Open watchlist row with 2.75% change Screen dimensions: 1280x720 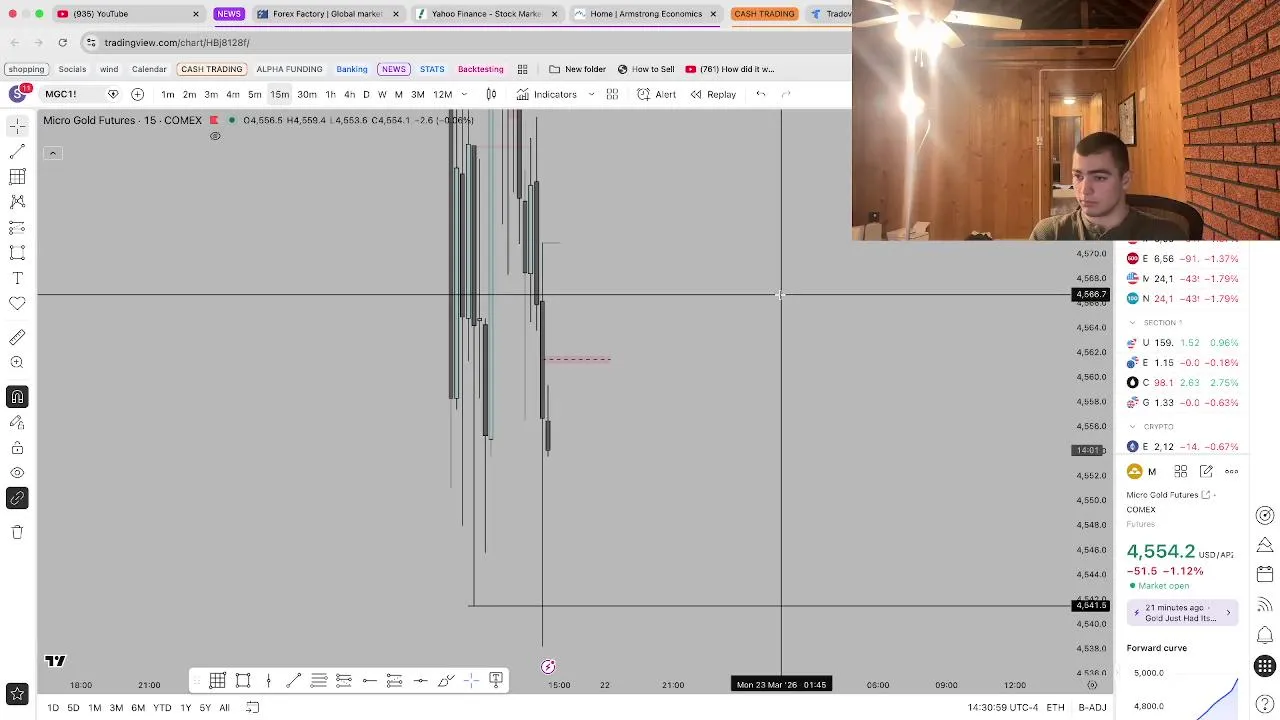coord(1184,383)
